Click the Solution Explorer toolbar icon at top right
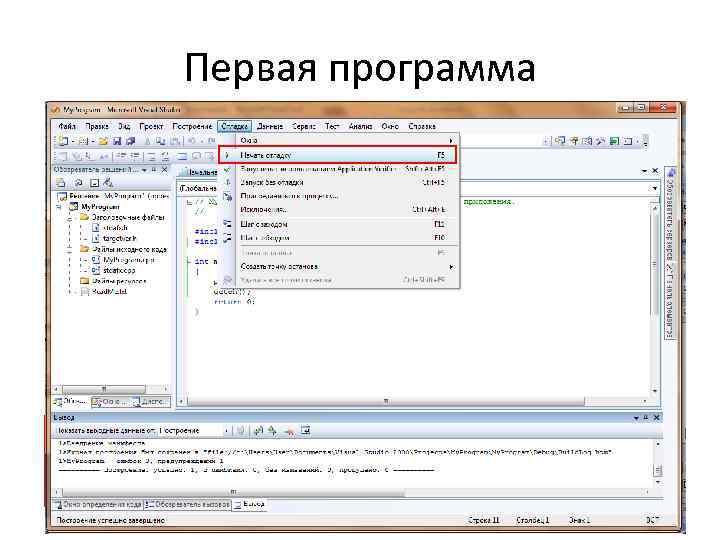Viewport: 720px width, 540px height. pyautogui.click(x=560, y=141)
